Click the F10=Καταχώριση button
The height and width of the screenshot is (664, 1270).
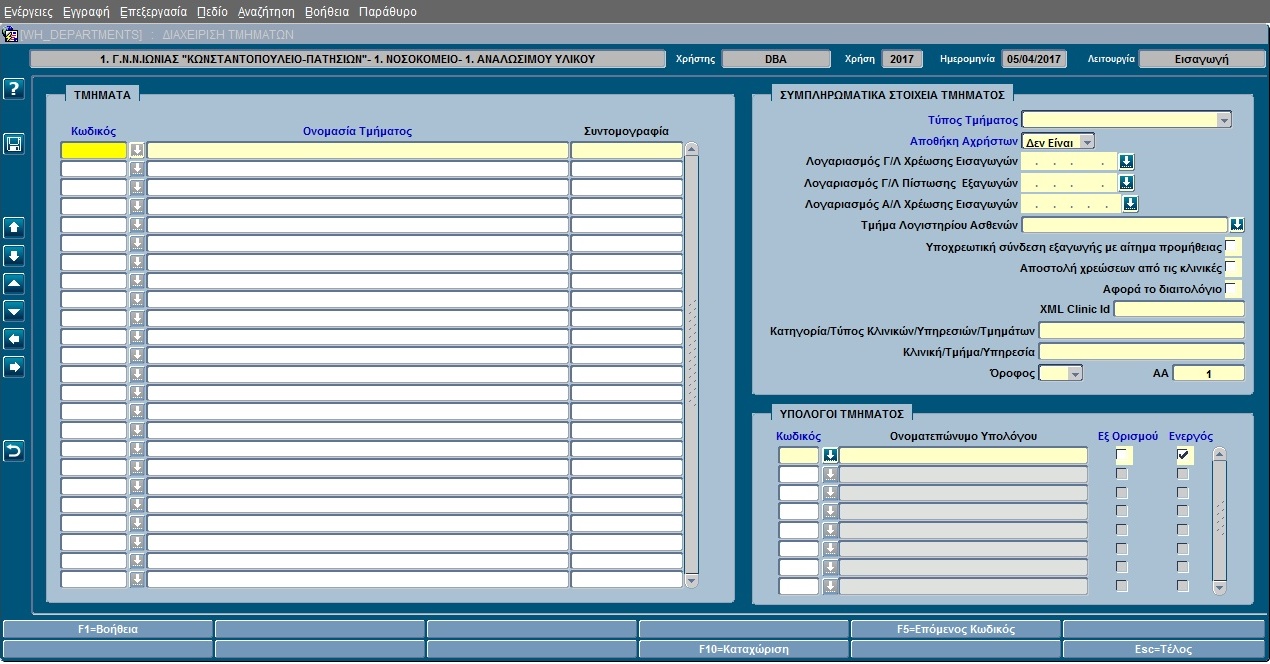click(744, 649)
